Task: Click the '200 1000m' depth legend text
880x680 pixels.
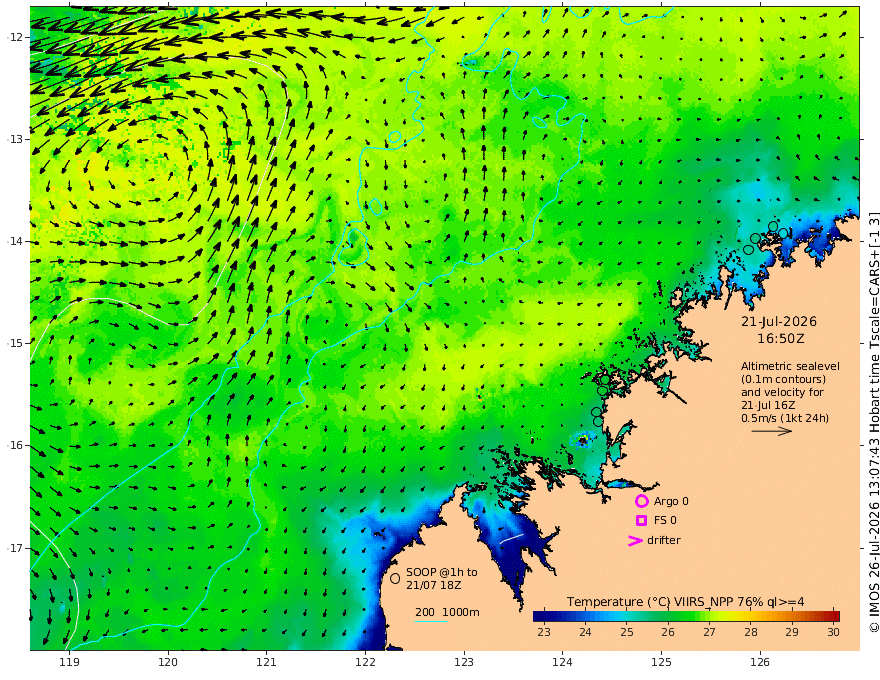Action: pos(447,612)
